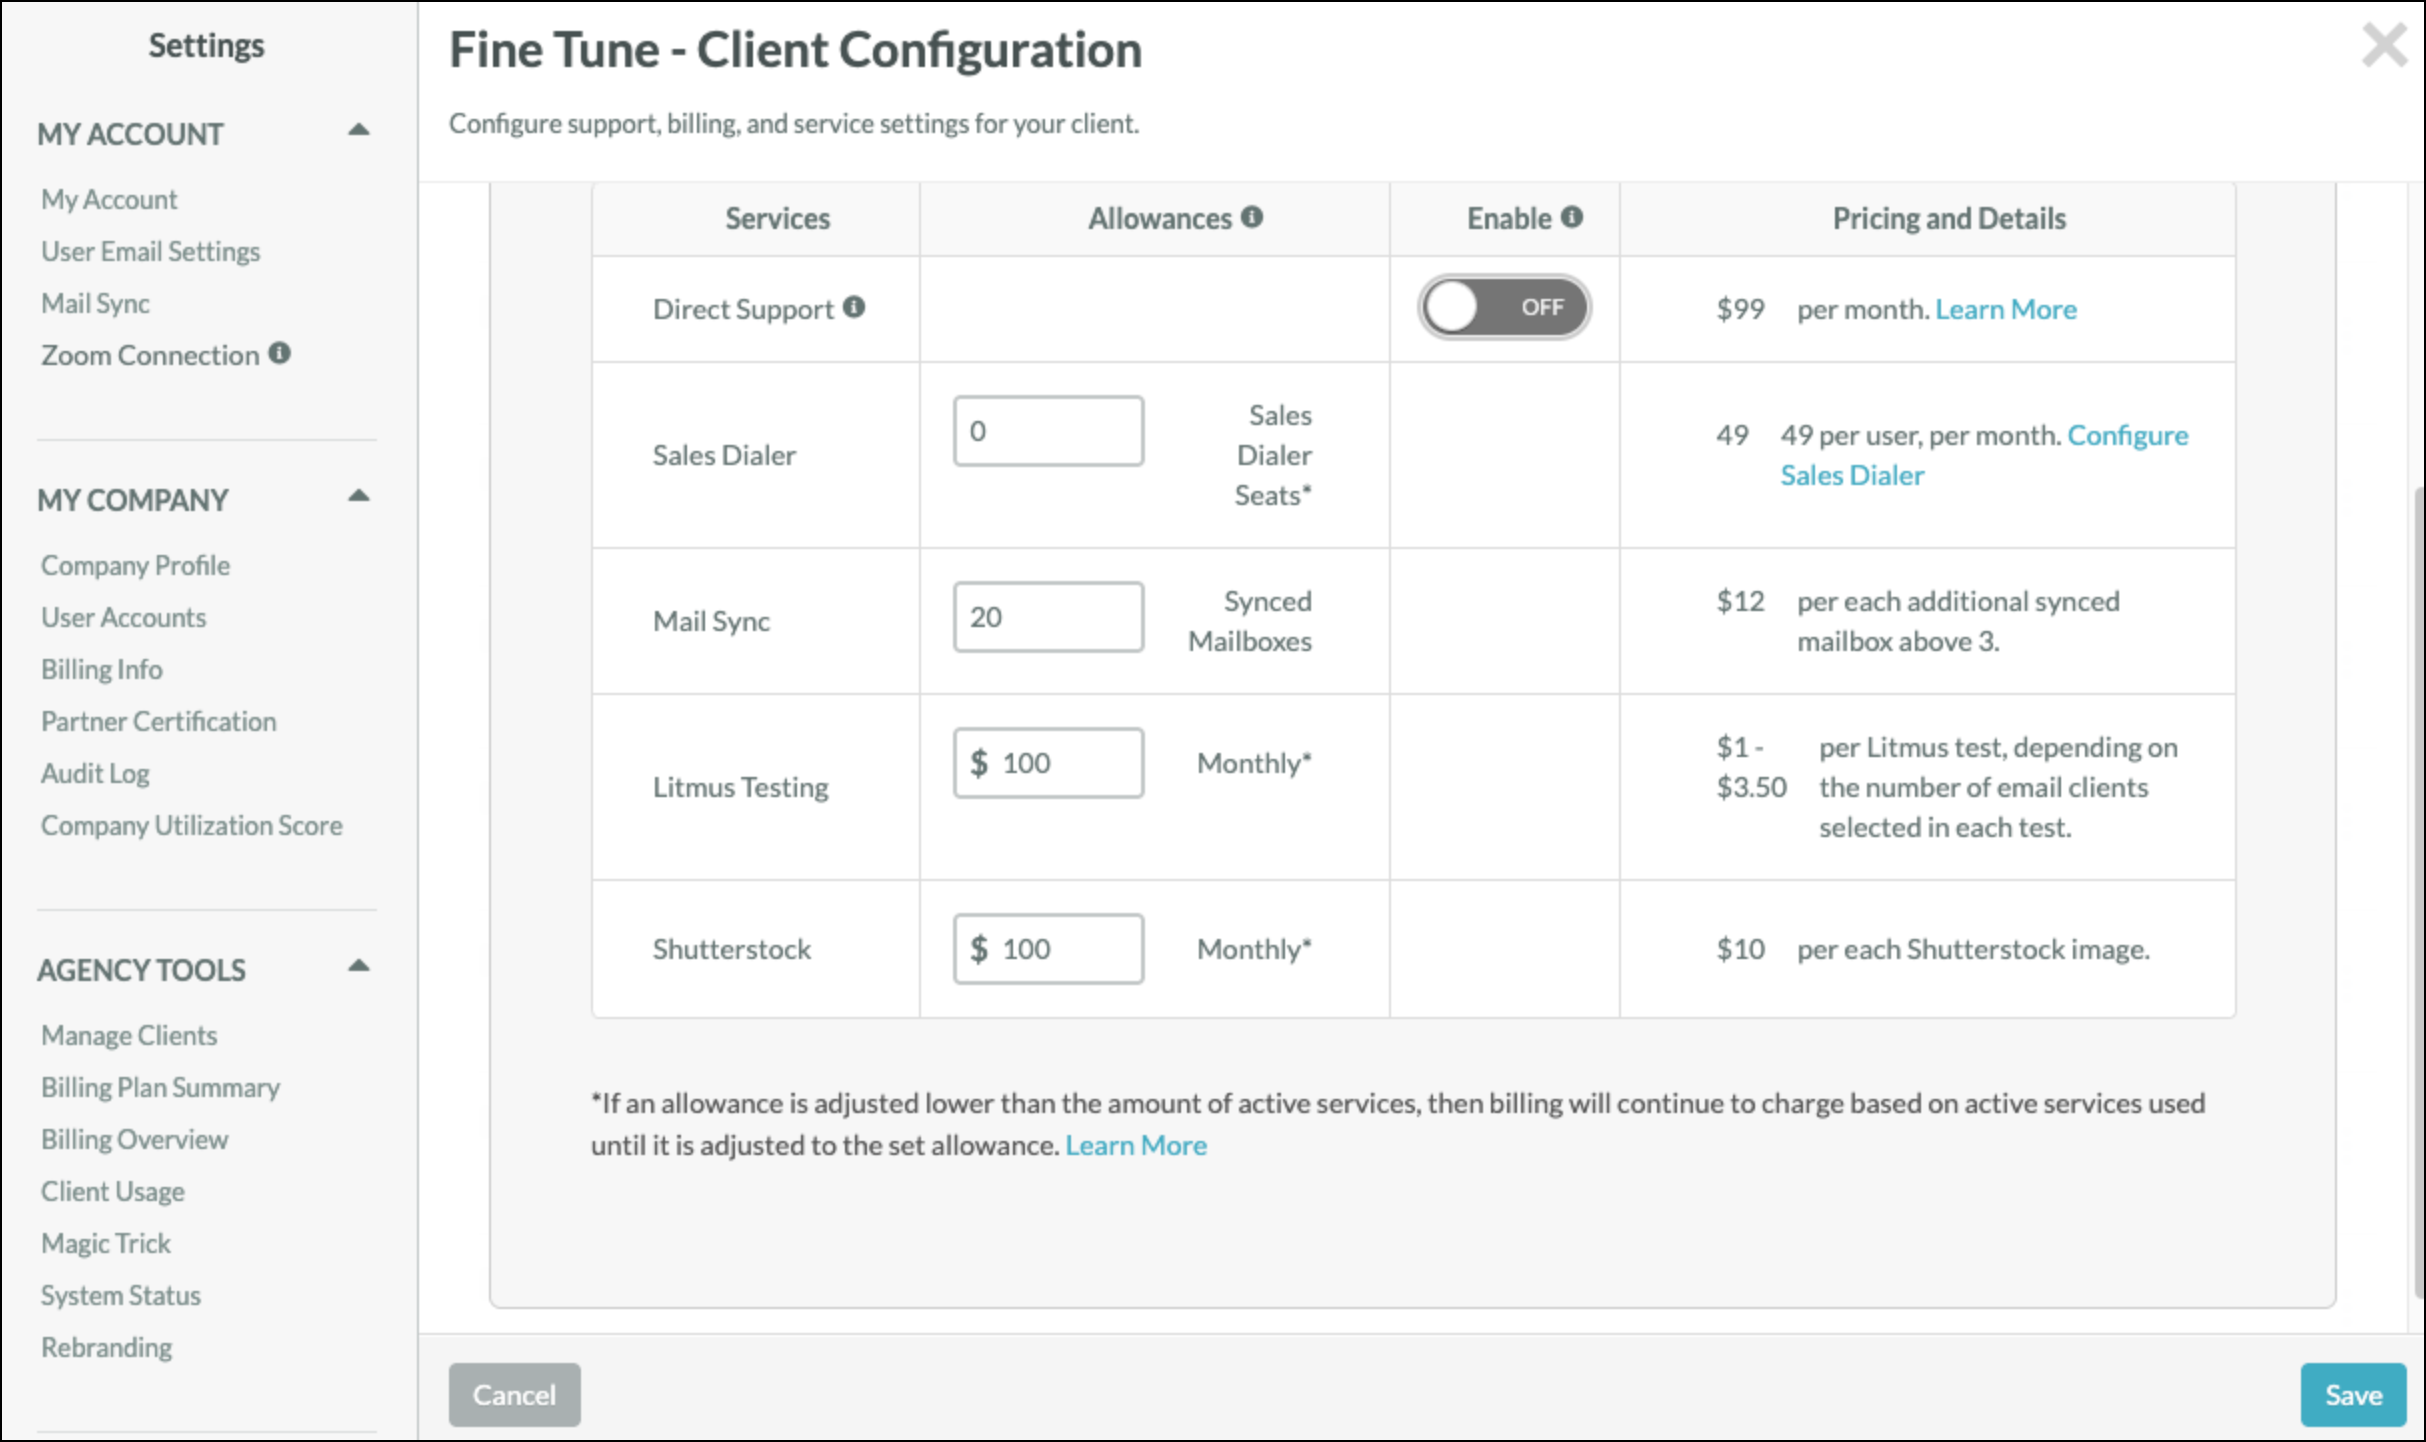This screenshot has height=1442, width=2426.
Task: Open Magic Trick page
Action: click(x=106, y=1243)
